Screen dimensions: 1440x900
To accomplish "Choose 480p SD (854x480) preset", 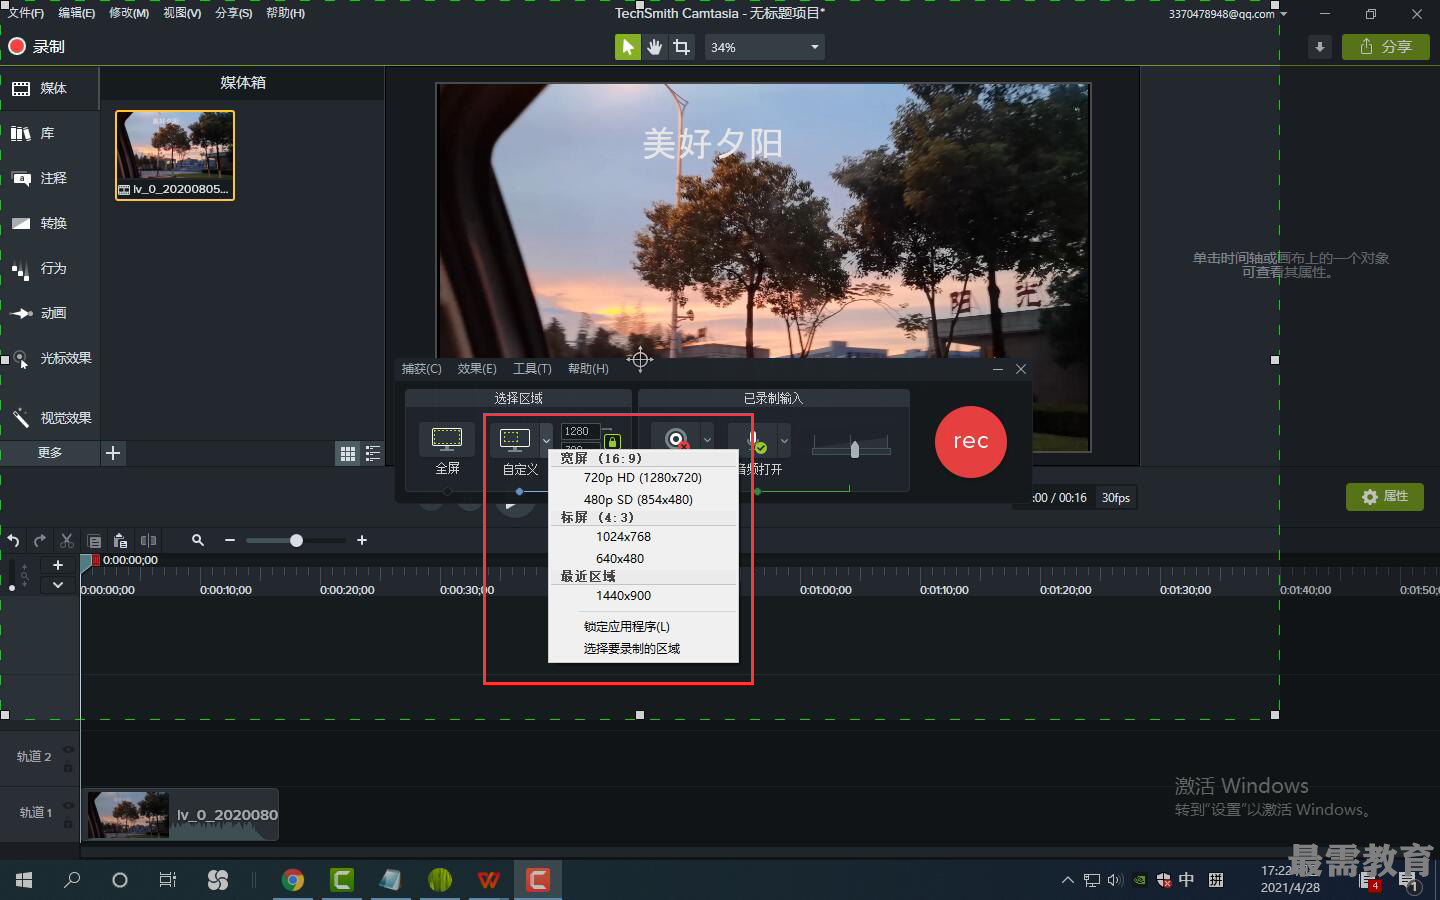I will [x=643, y=500].
